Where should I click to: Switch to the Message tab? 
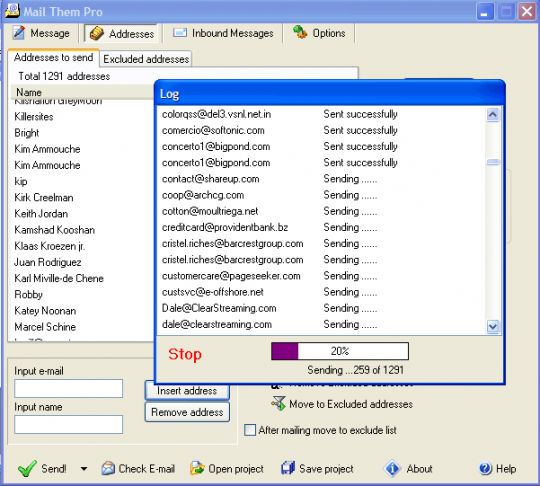tap(41, 33)
